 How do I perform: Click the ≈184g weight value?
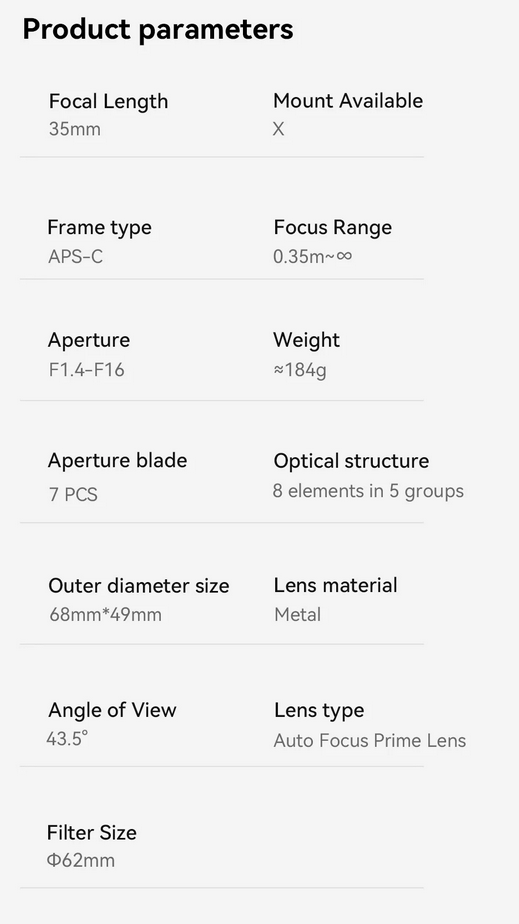(300, 371)
